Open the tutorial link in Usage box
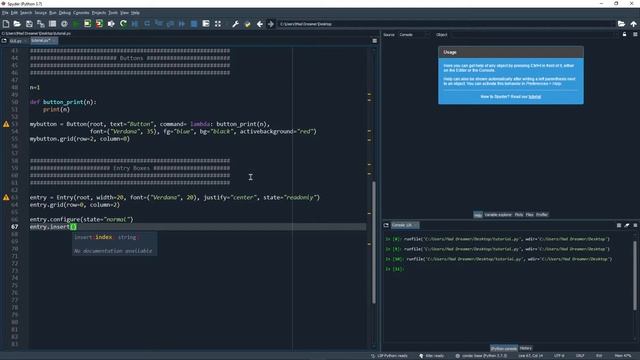The image size is (640, 360). pyautogui.click(x=535, y=97)
